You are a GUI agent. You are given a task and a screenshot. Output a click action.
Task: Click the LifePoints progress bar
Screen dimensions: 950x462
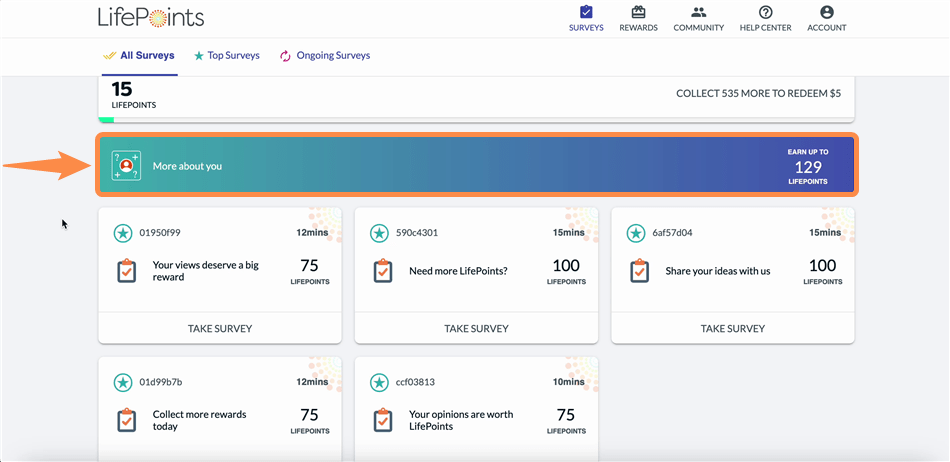[x=477, y=119]
